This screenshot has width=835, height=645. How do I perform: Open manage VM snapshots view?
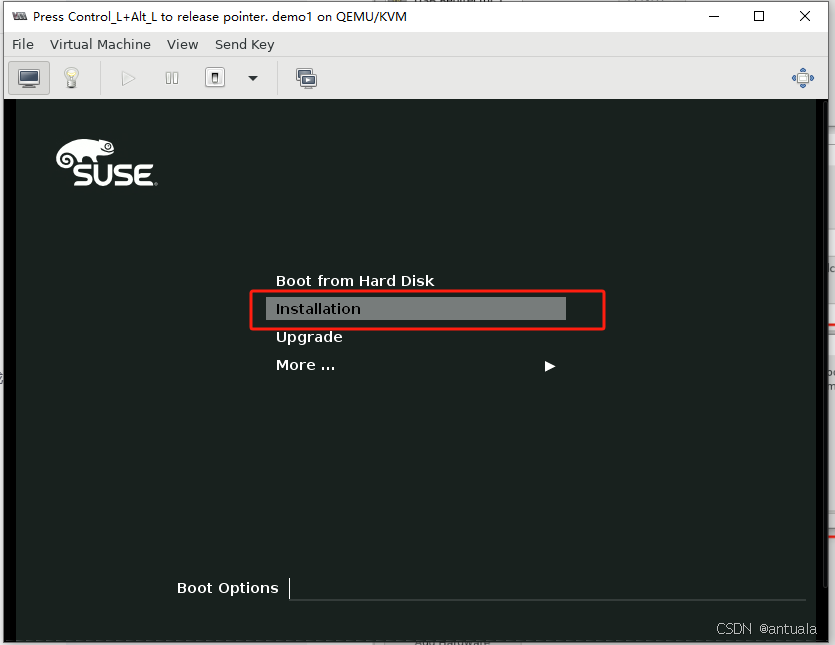point(306,79)
